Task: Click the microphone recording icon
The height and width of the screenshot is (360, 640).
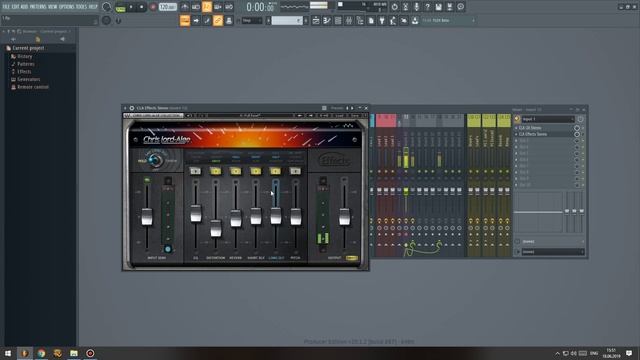Action: [416, 7]
